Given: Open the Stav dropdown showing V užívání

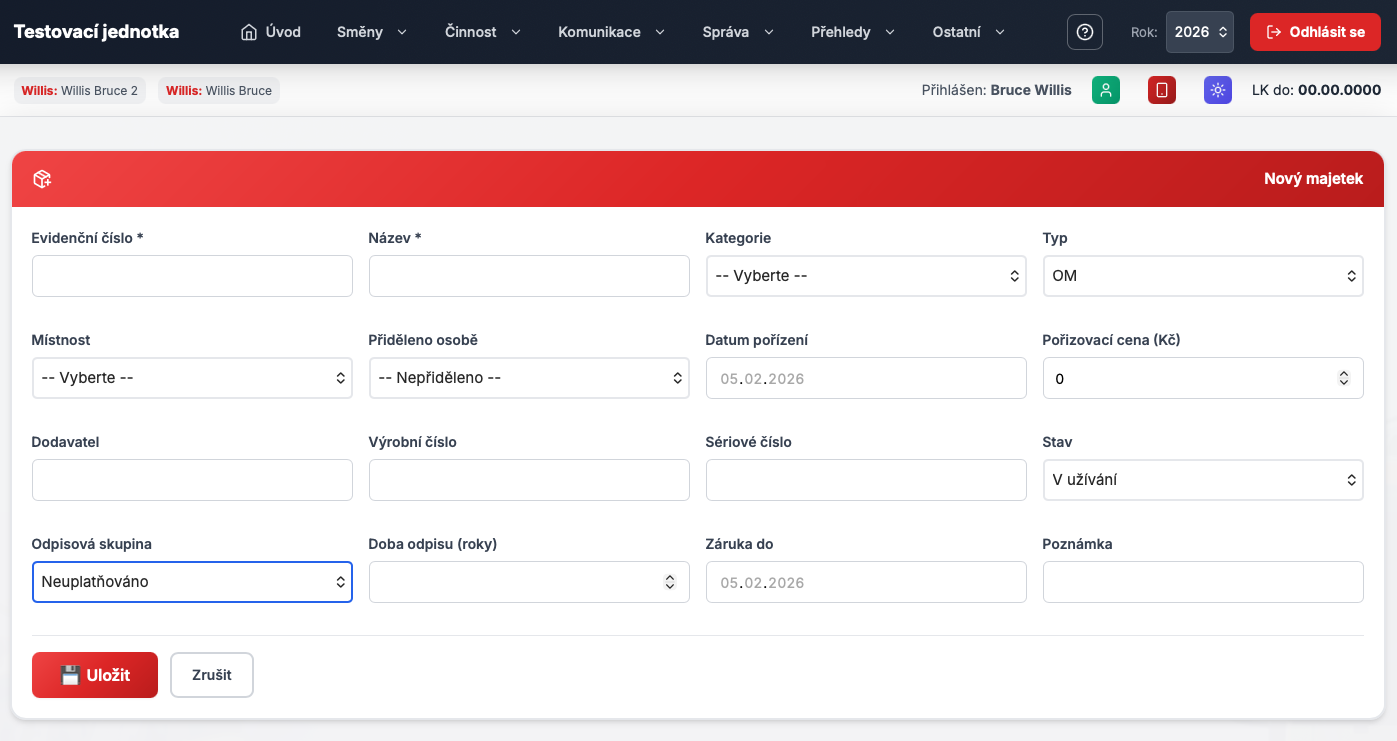Looking at the screenshot, I should pos(1202,480).
